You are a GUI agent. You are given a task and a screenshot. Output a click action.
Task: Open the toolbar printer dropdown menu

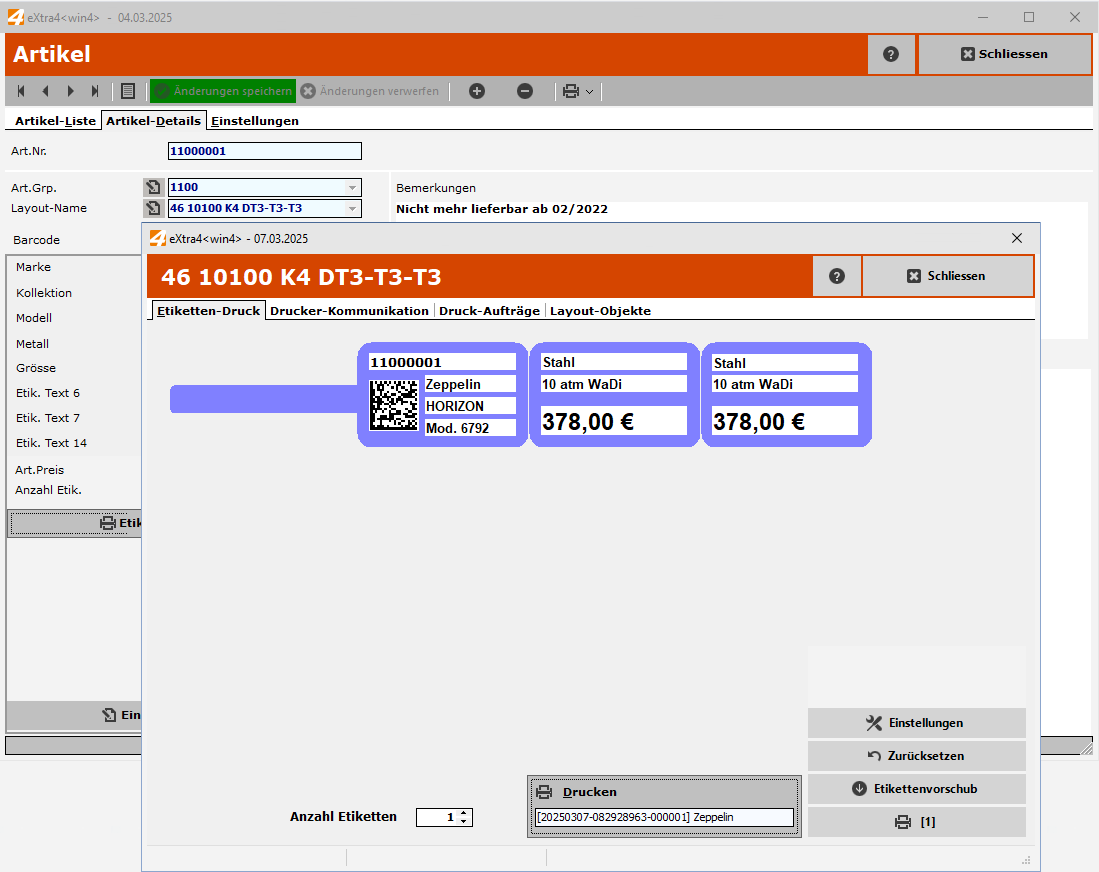[589, 92]
